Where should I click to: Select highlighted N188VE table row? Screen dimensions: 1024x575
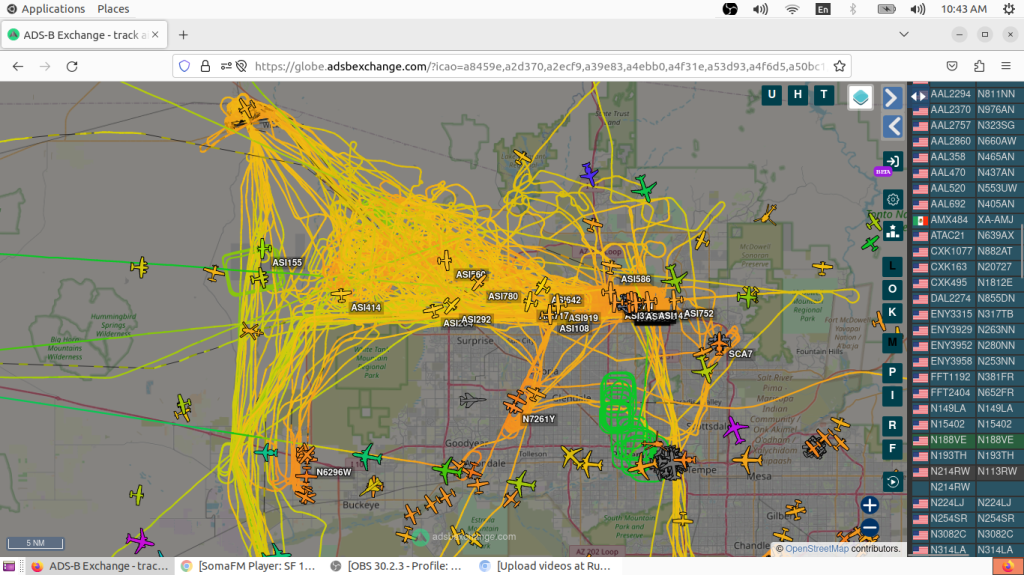[x=965, y=440]
